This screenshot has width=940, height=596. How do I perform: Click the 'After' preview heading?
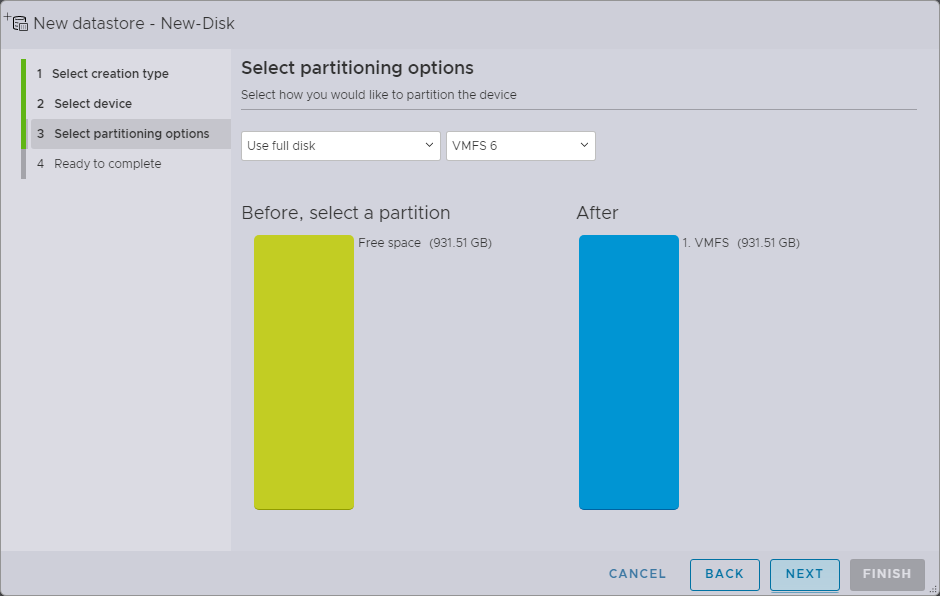tap(597, 213)
